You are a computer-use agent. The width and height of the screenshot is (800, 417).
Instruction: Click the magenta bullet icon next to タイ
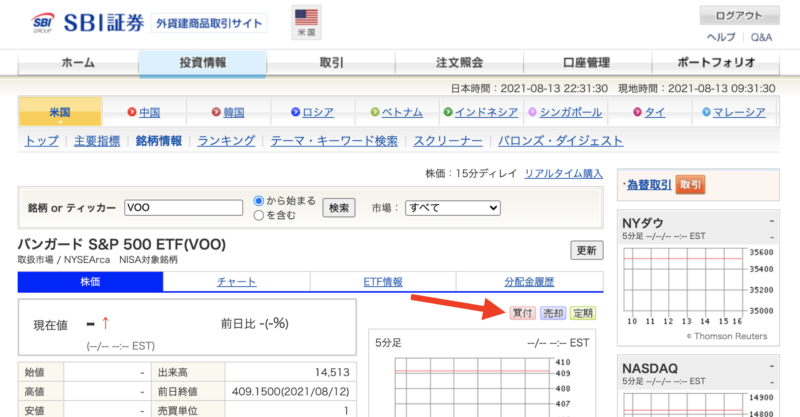[x=637, y=112]
